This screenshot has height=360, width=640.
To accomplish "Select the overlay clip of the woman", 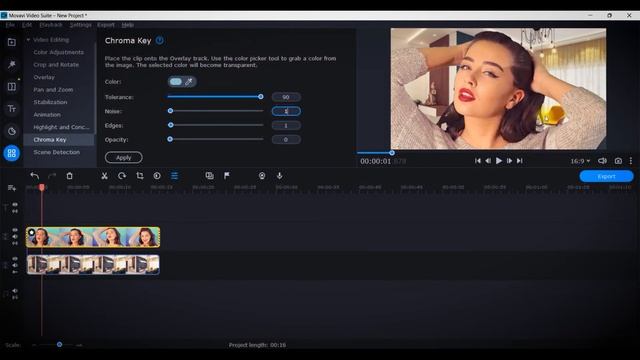I will (x=93, y=237).
